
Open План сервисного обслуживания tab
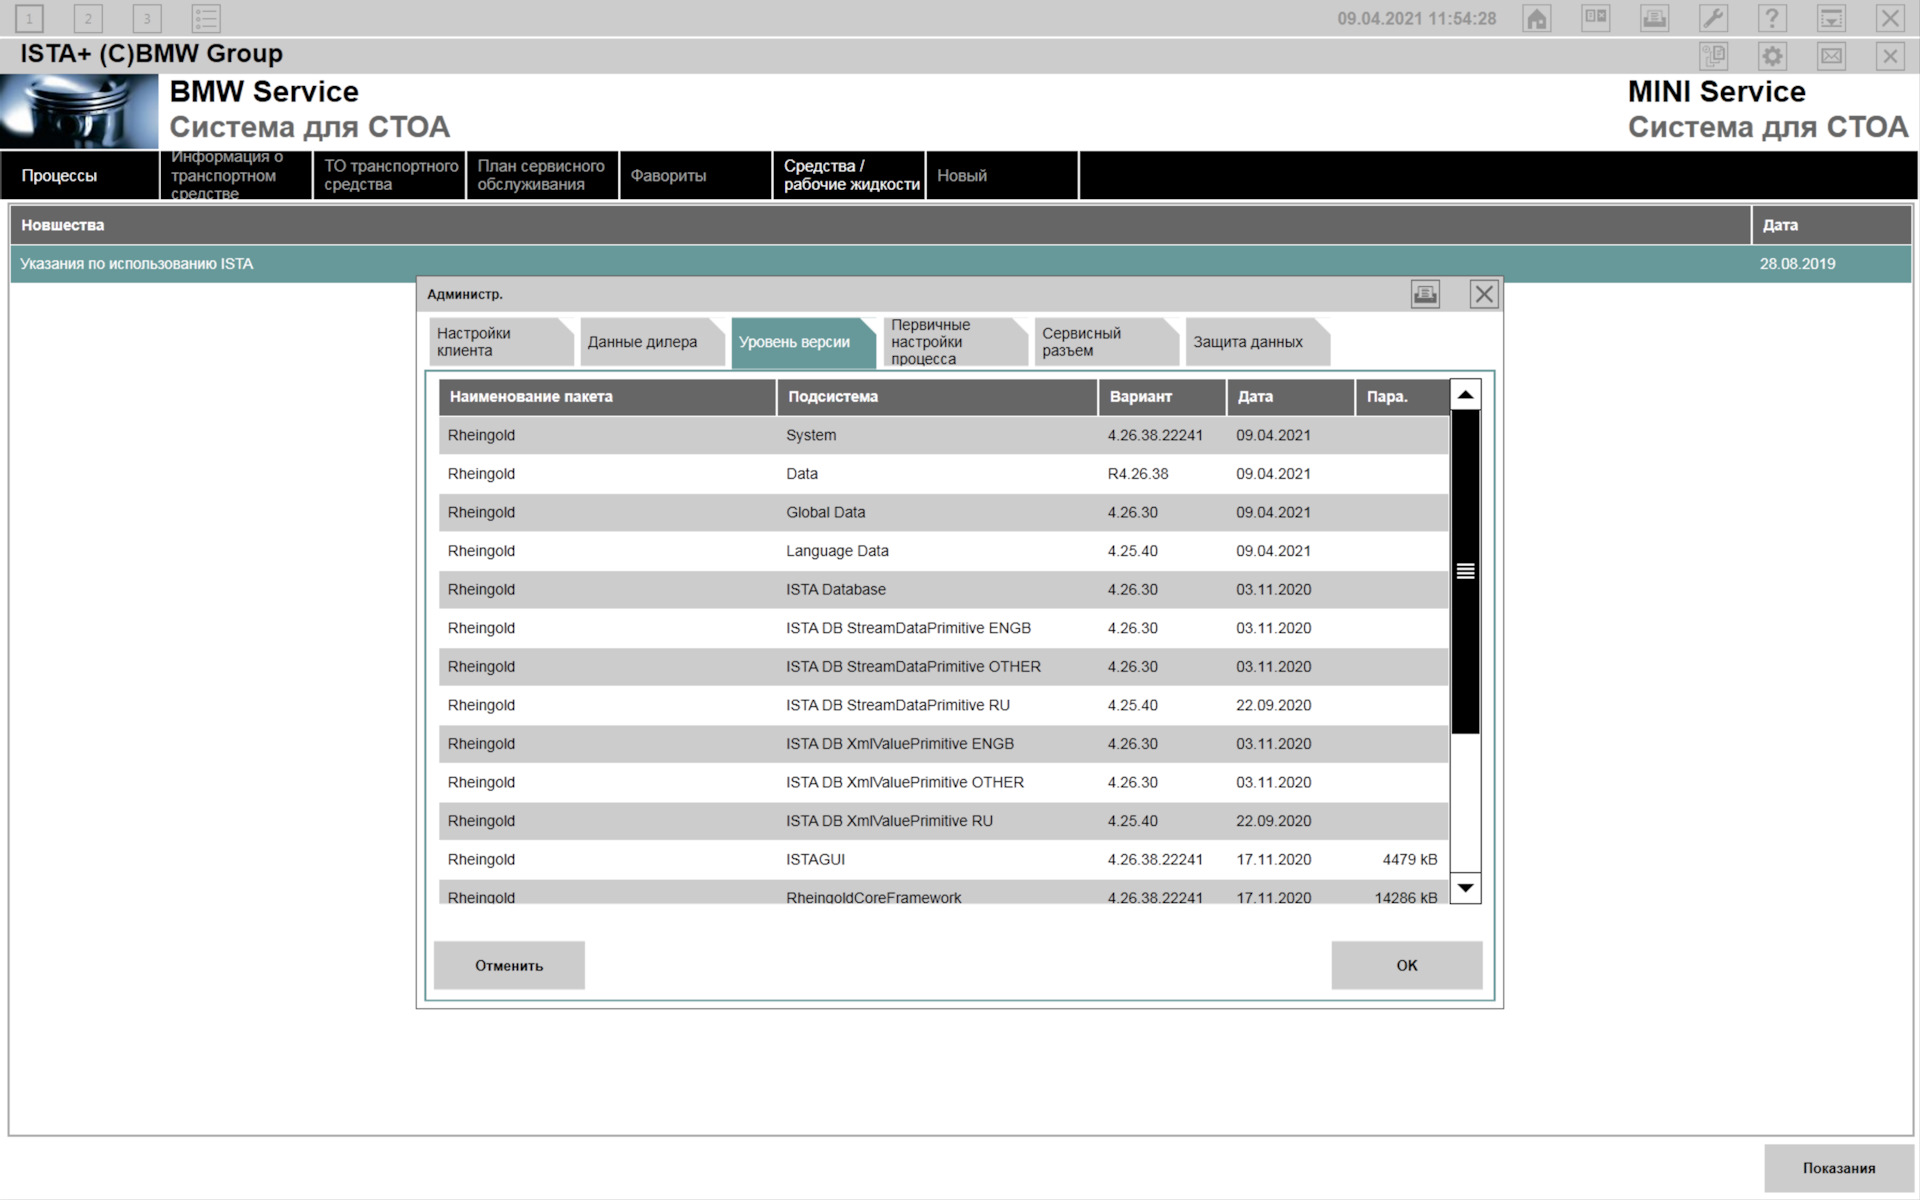543,175
